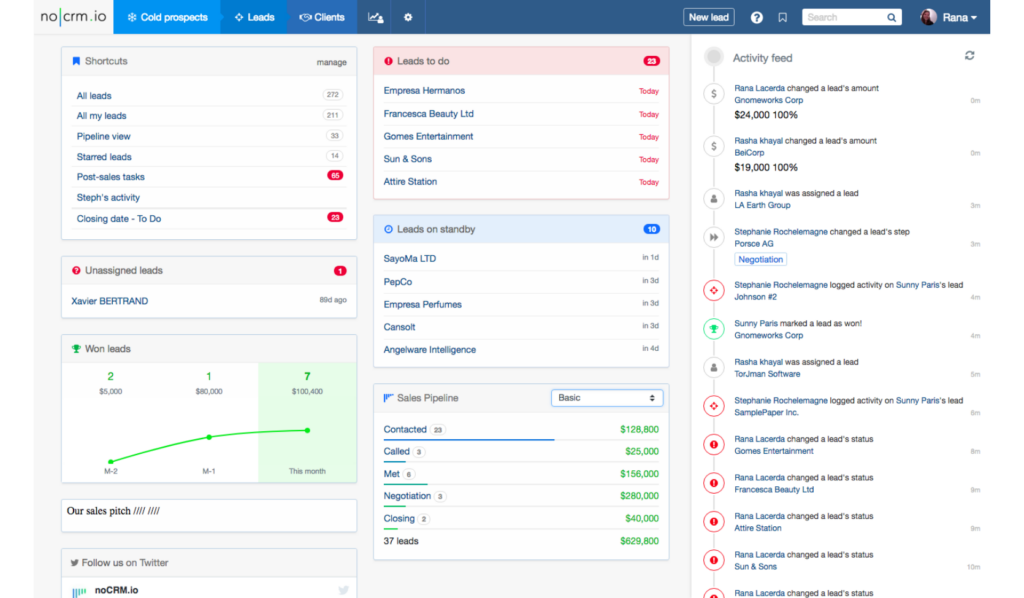This screenshot has width=1024, height=598.
Task: Open Post-sales tasks shortcut
Action: pos(111,177)
